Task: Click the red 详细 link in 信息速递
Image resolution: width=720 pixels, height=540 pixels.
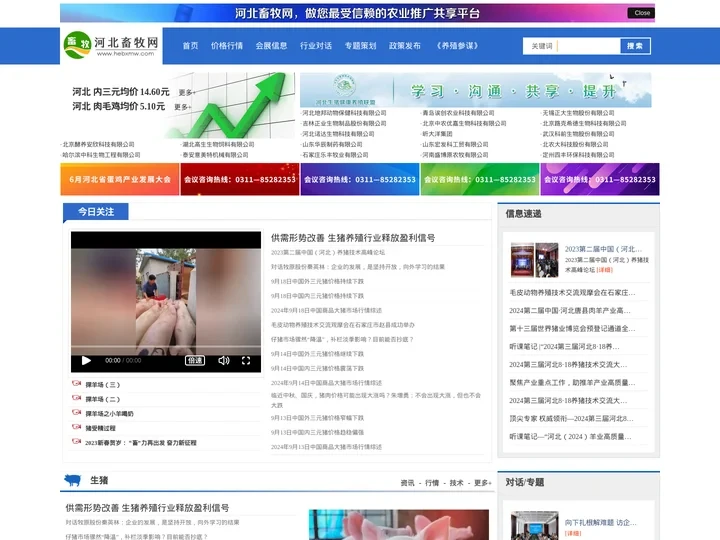Action: pos(604,270)
